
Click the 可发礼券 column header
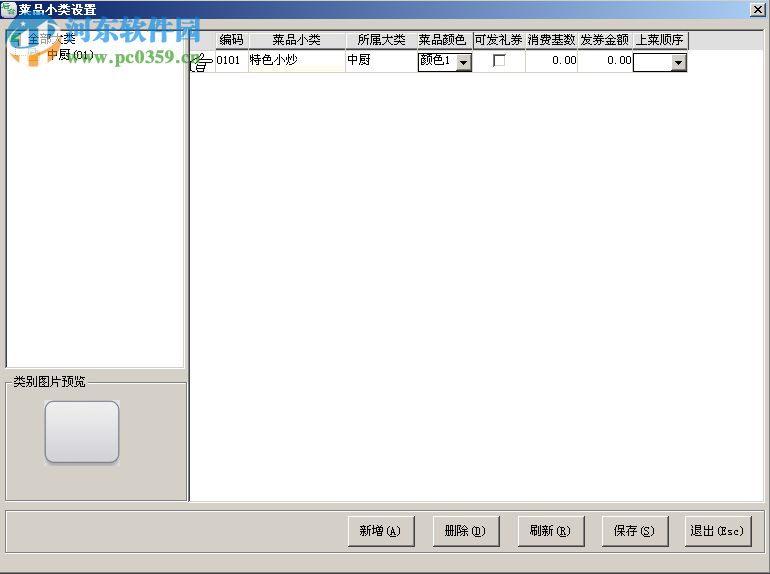coord(499,40)
